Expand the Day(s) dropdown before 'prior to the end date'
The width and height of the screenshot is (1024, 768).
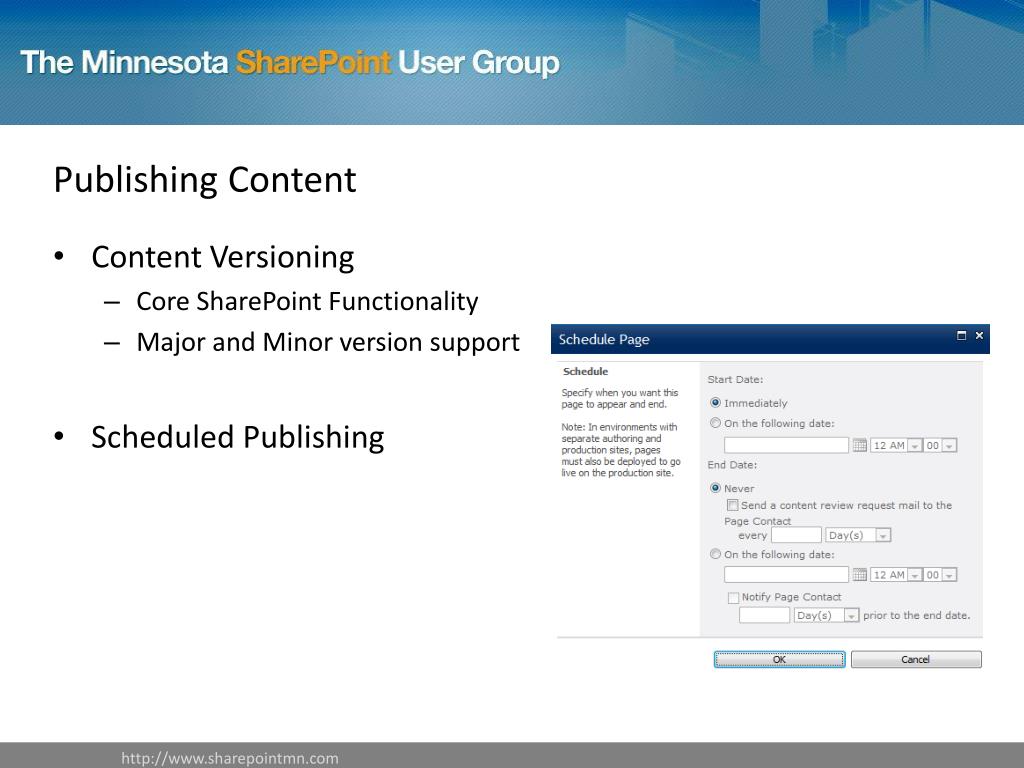coord(826,615)
